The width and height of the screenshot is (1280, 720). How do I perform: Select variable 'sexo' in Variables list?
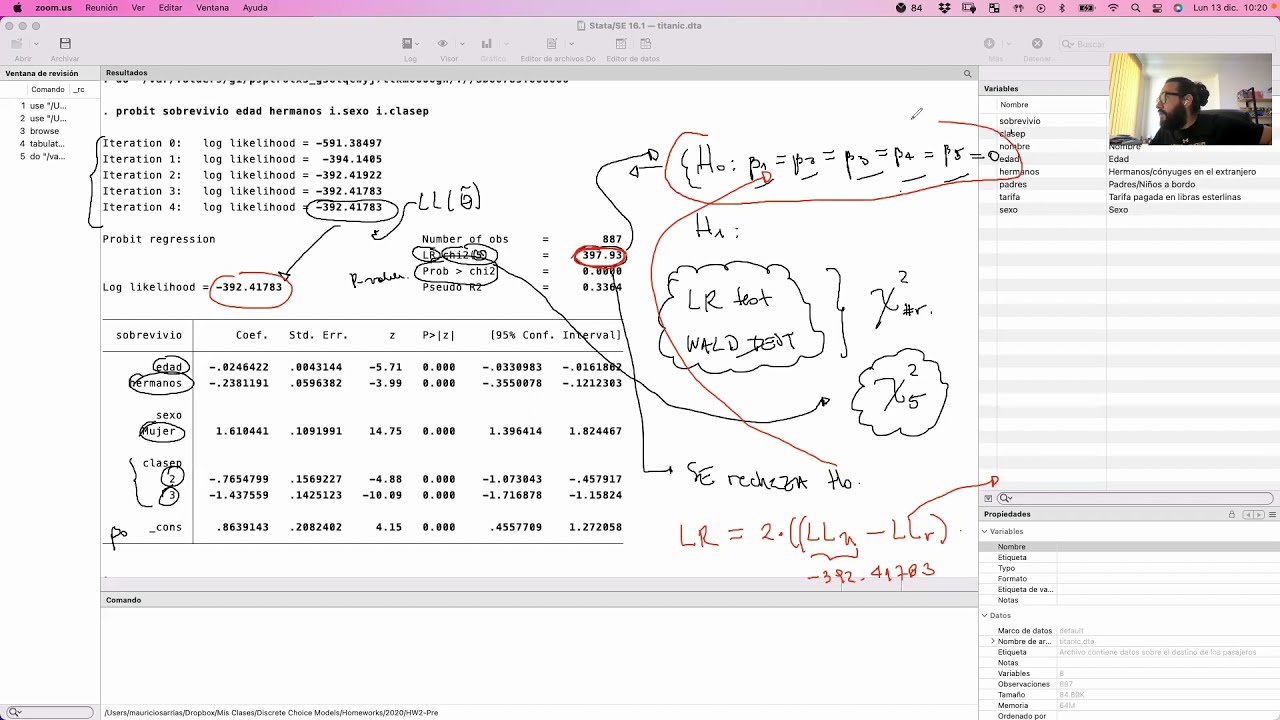point(1008,210)
